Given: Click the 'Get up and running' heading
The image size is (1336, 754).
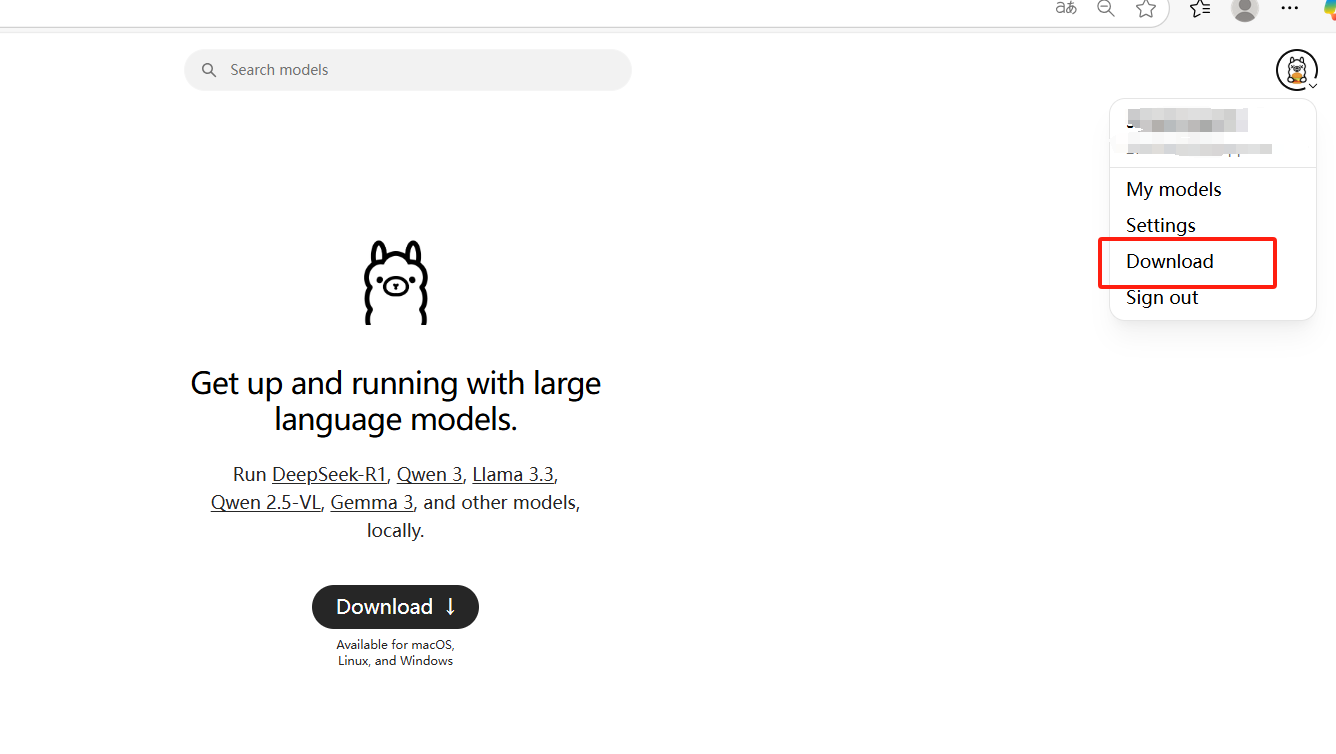Looking at the screenshot, I should coord(396,401).
